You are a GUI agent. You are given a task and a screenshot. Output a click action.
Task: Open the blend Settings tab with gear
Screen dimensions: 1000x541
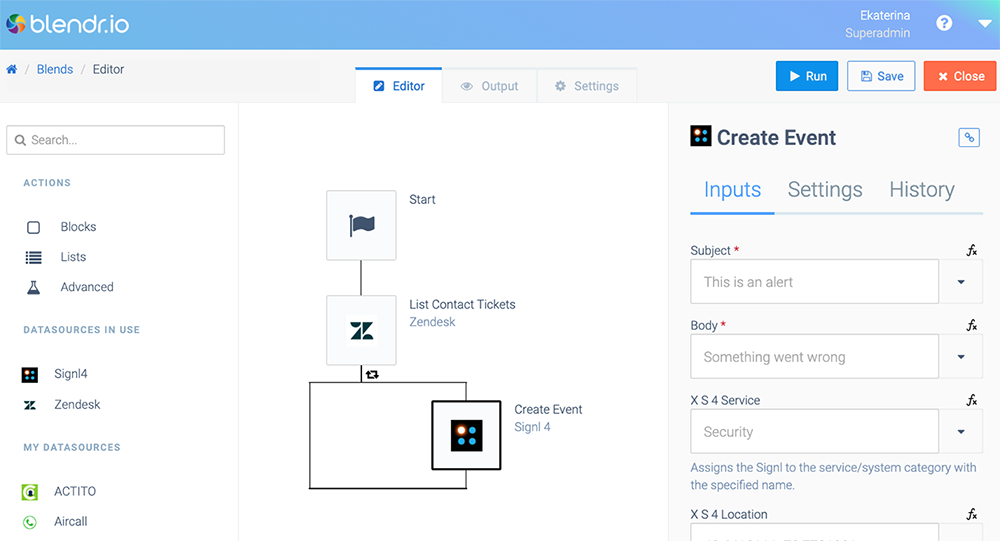tap(587, 86)
